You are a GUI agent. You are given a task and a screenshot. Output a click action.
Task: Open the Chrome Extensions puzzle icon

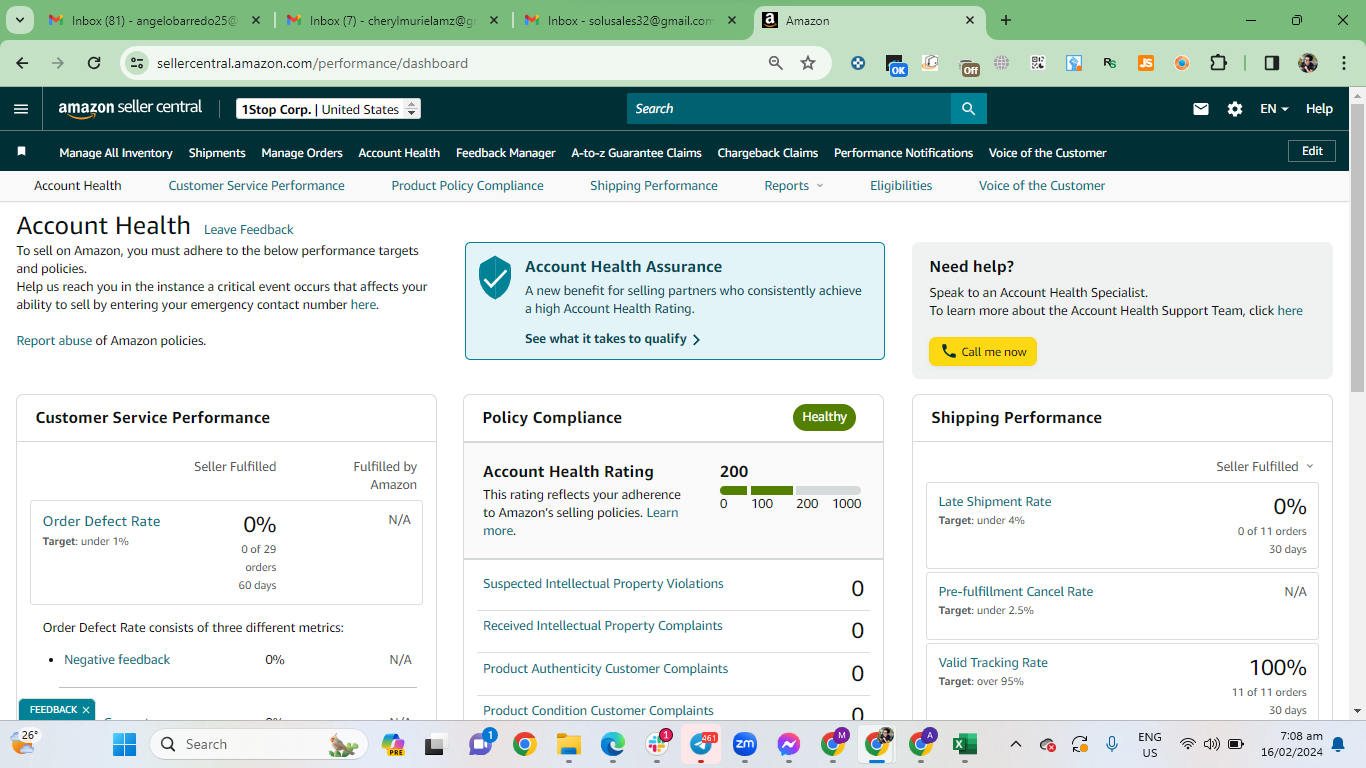1218,63
